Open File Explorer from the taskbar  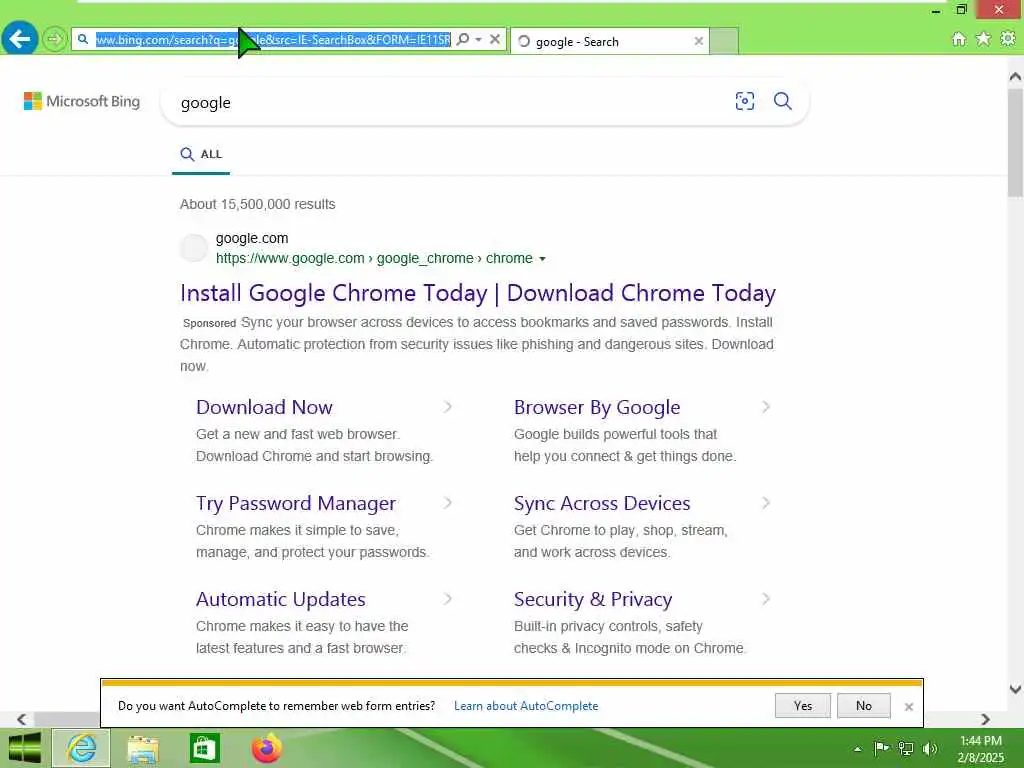(x=143, y=749)
